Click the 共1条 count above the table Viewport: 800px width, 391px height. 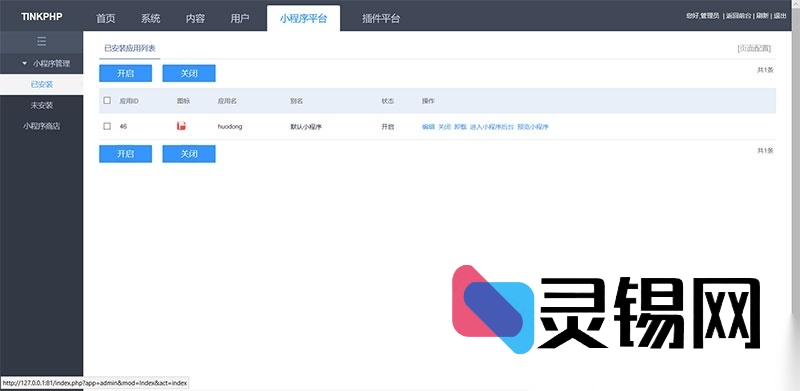(765, 70)
